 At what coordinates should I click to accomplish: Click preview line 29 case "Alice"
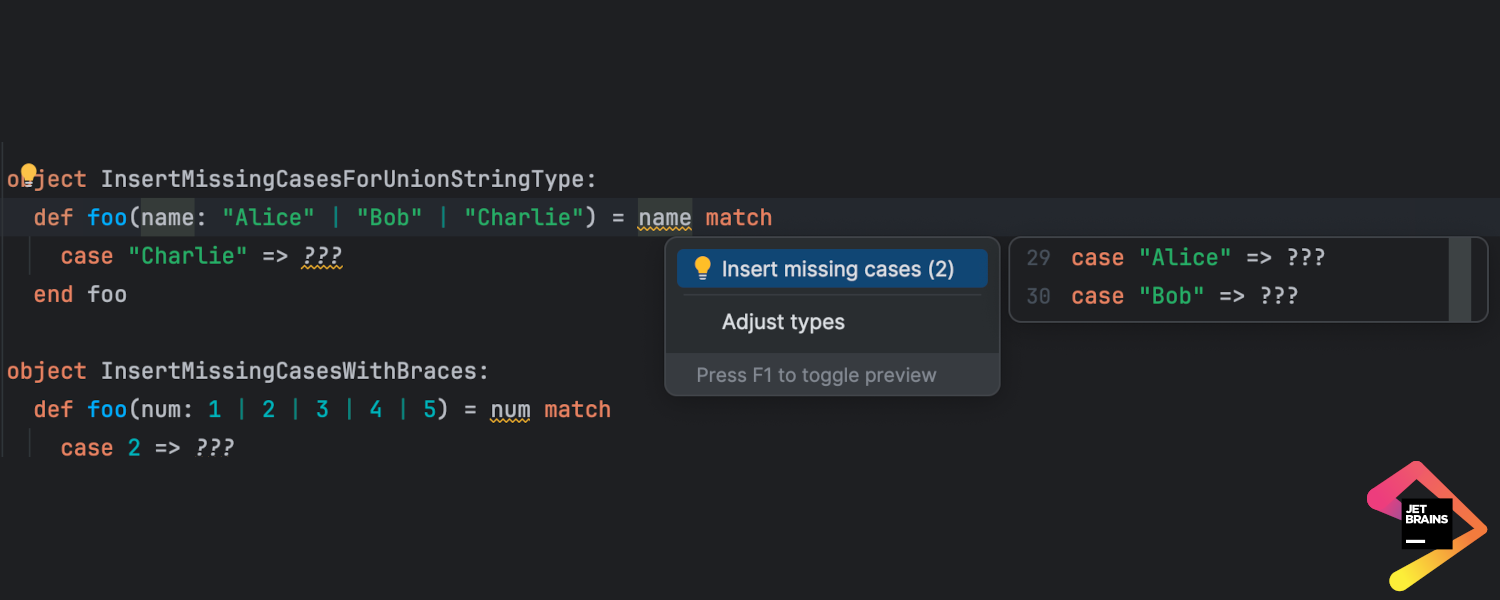tap(1198, 258)
